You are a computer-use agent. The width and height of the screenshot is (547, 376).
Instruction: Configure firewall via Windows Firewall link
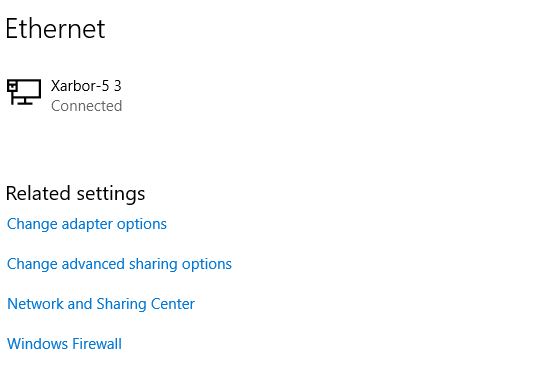(65, 344)
